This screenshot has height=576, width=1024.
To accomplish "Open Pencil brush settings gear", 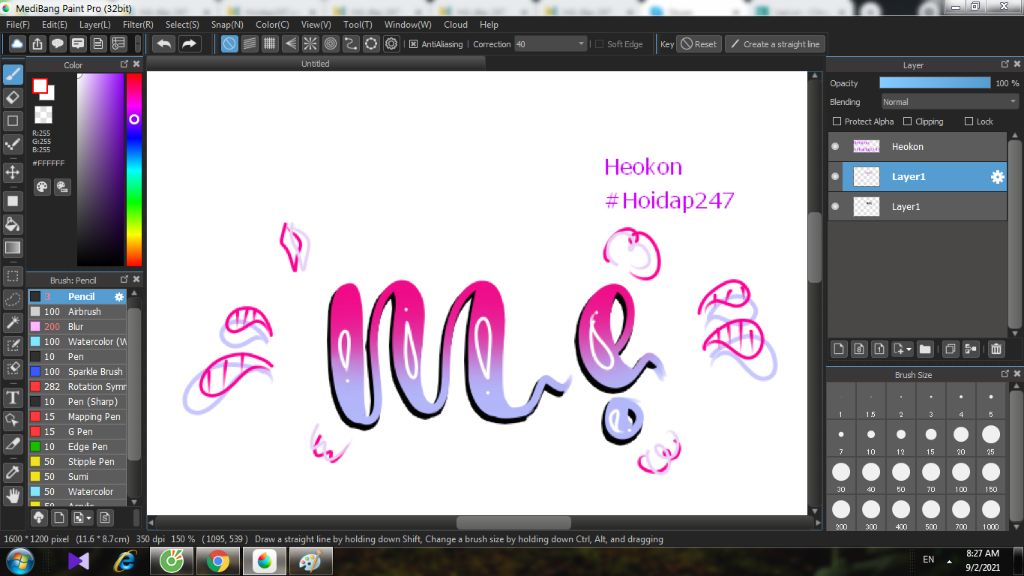I will point(119,296).
